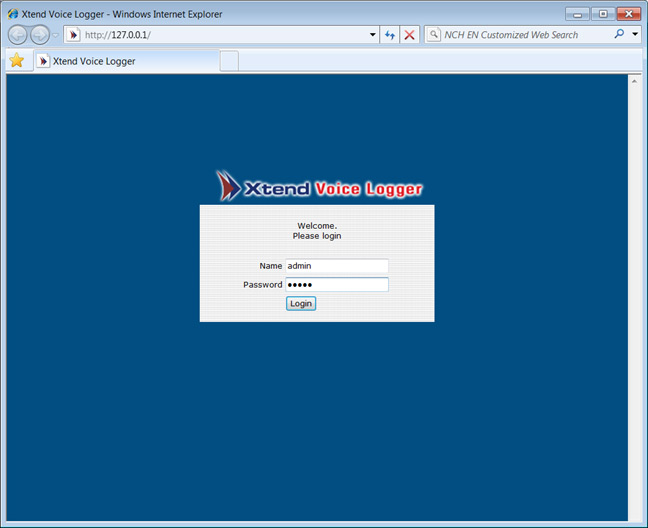Expand the address bar history dropdown arrow

tap(372, 35)
